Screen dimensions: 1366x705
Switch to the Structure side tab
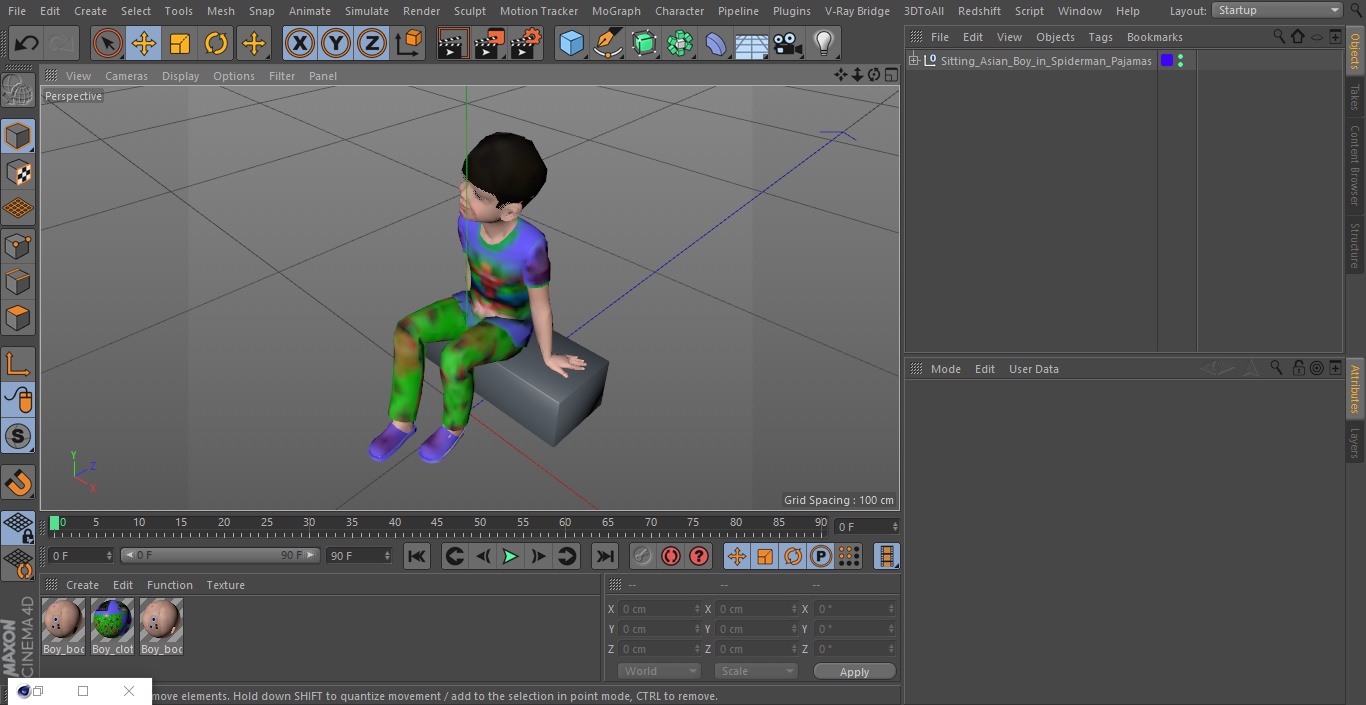1355,246
